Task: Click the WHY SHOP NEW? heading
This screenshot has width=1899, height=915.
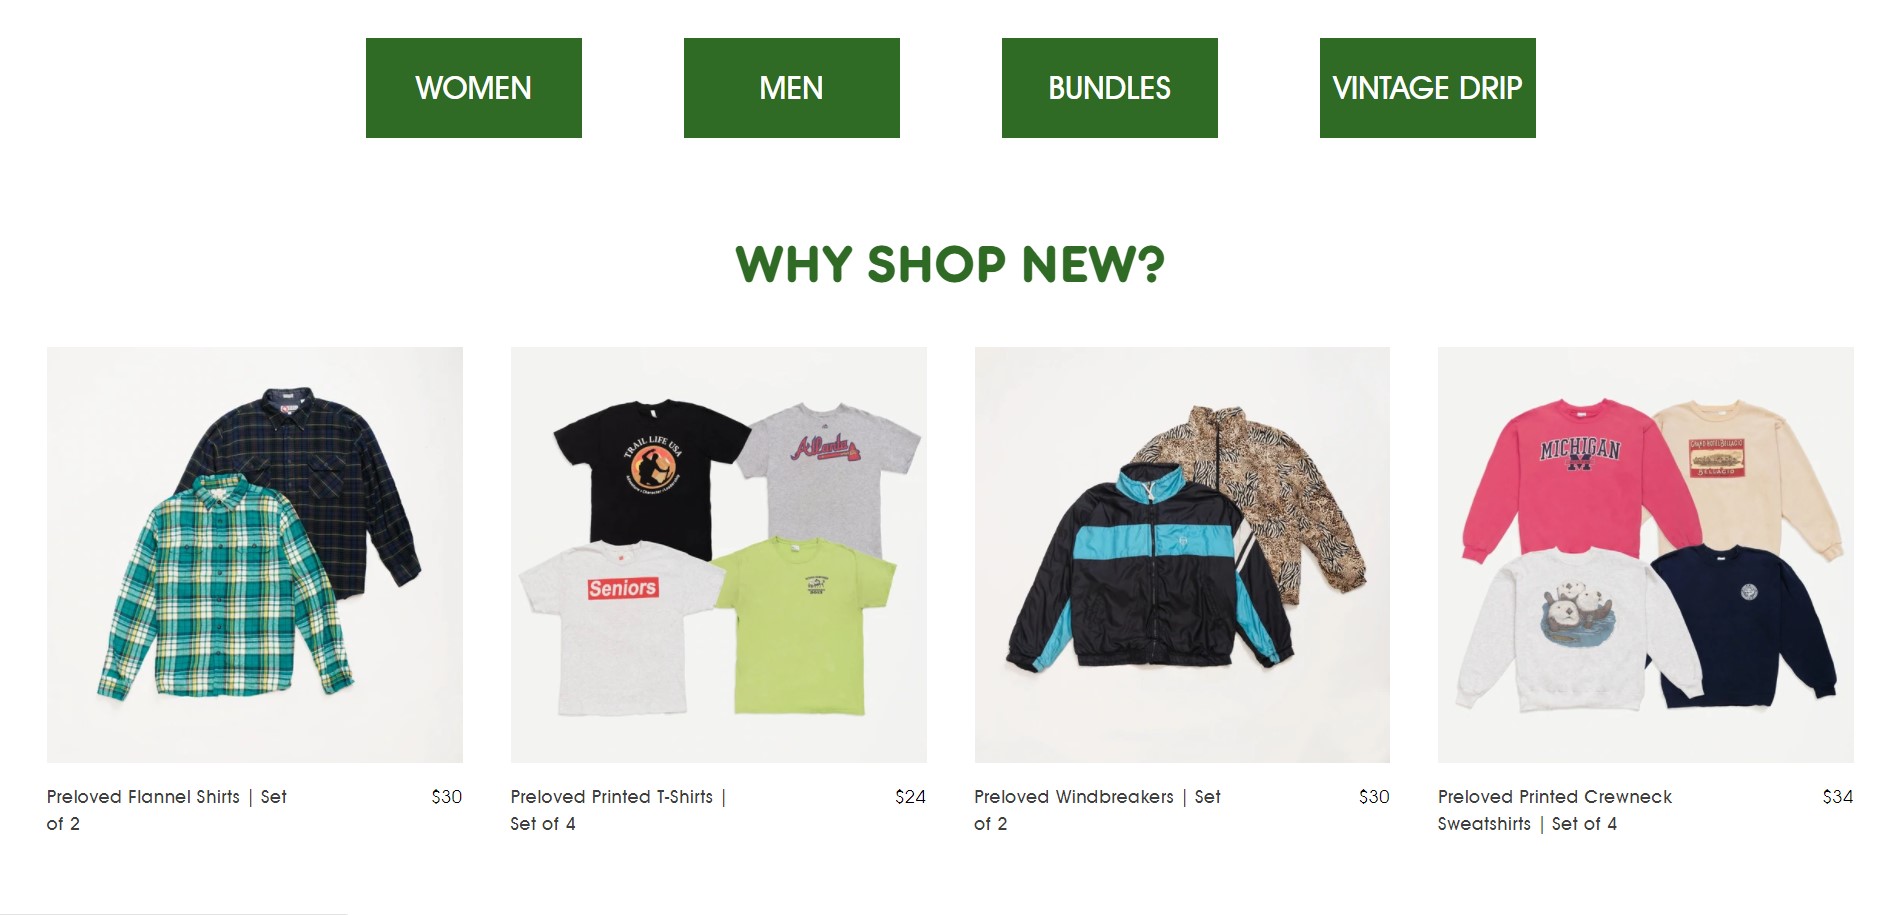Action: coord(950,264)
